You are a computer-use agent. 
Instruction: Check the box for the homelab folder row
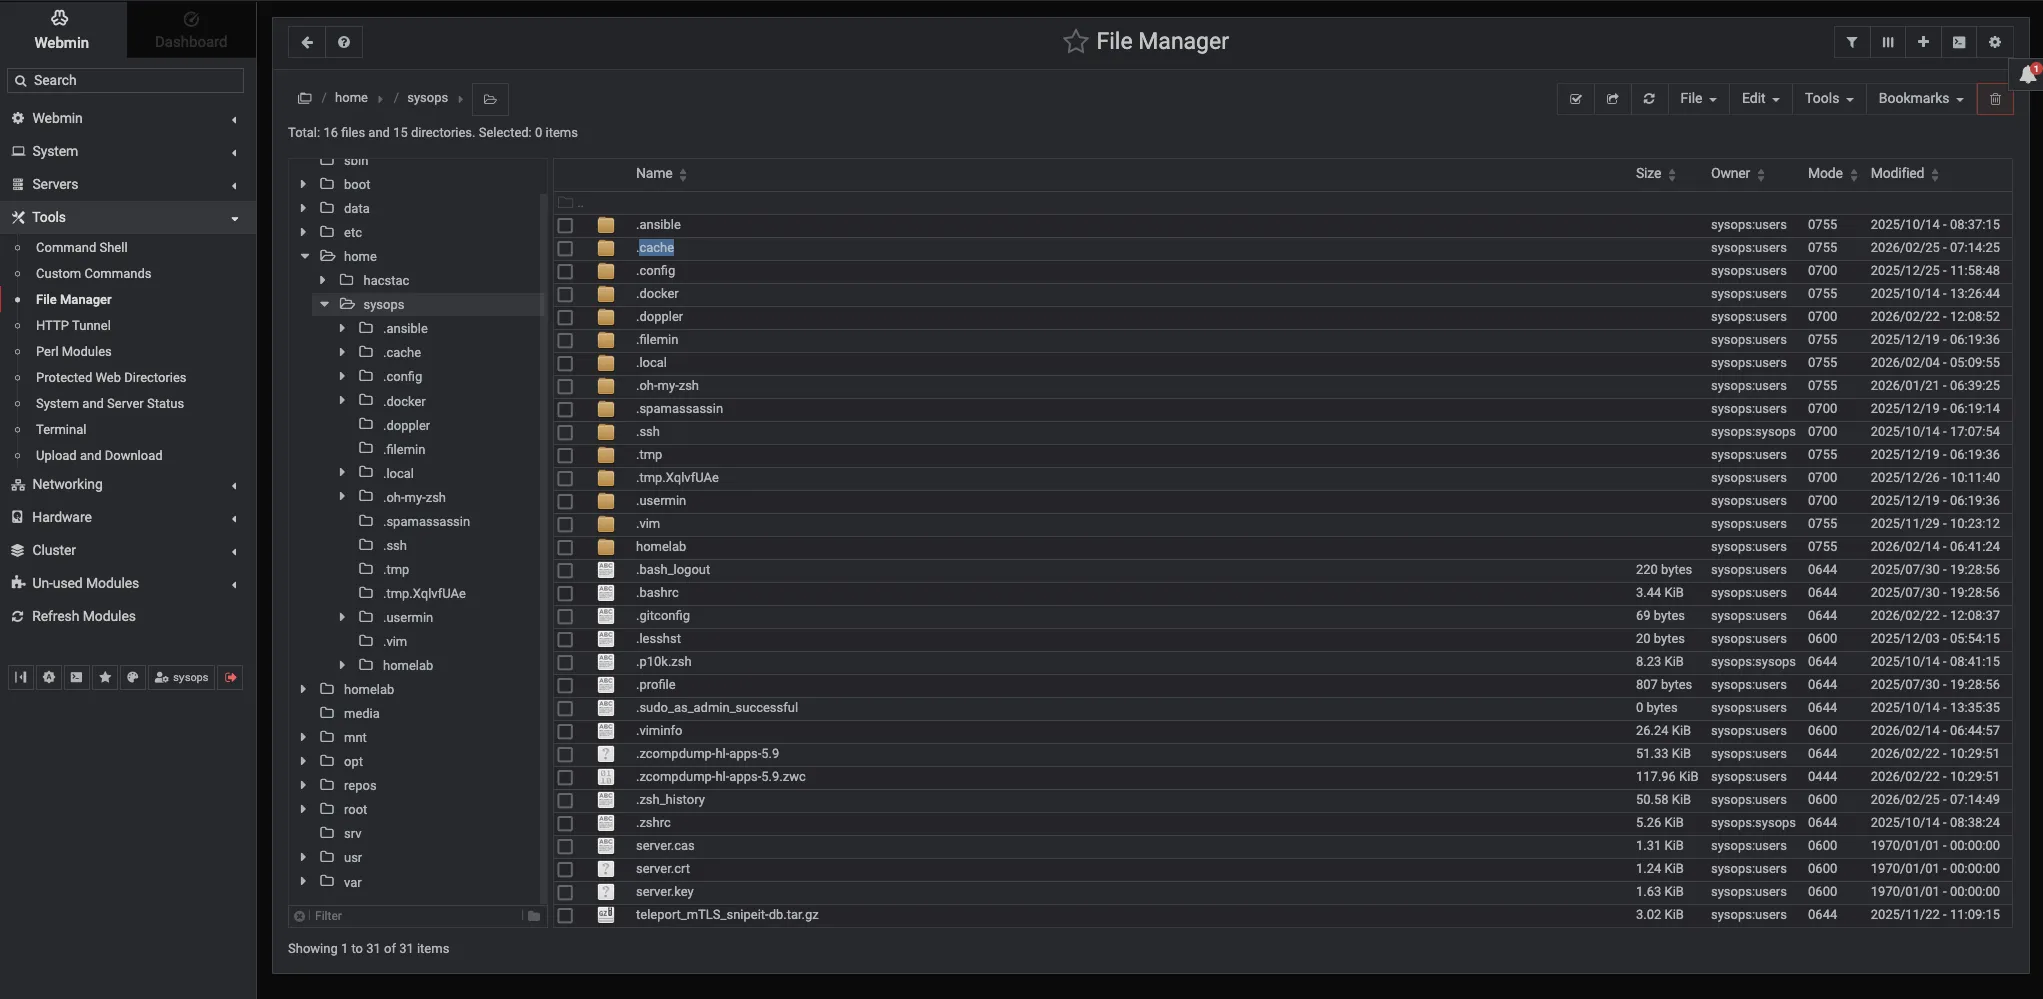tap(566, 548)
